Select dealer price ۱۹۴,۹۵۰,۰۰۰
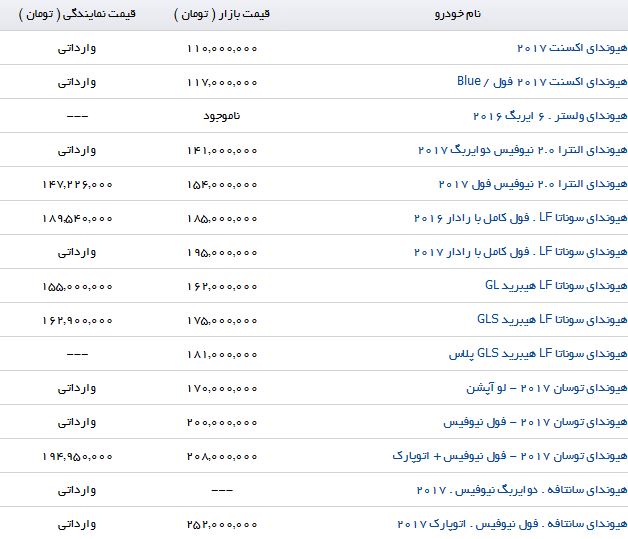The image size is (628, 539). point(77,457)
